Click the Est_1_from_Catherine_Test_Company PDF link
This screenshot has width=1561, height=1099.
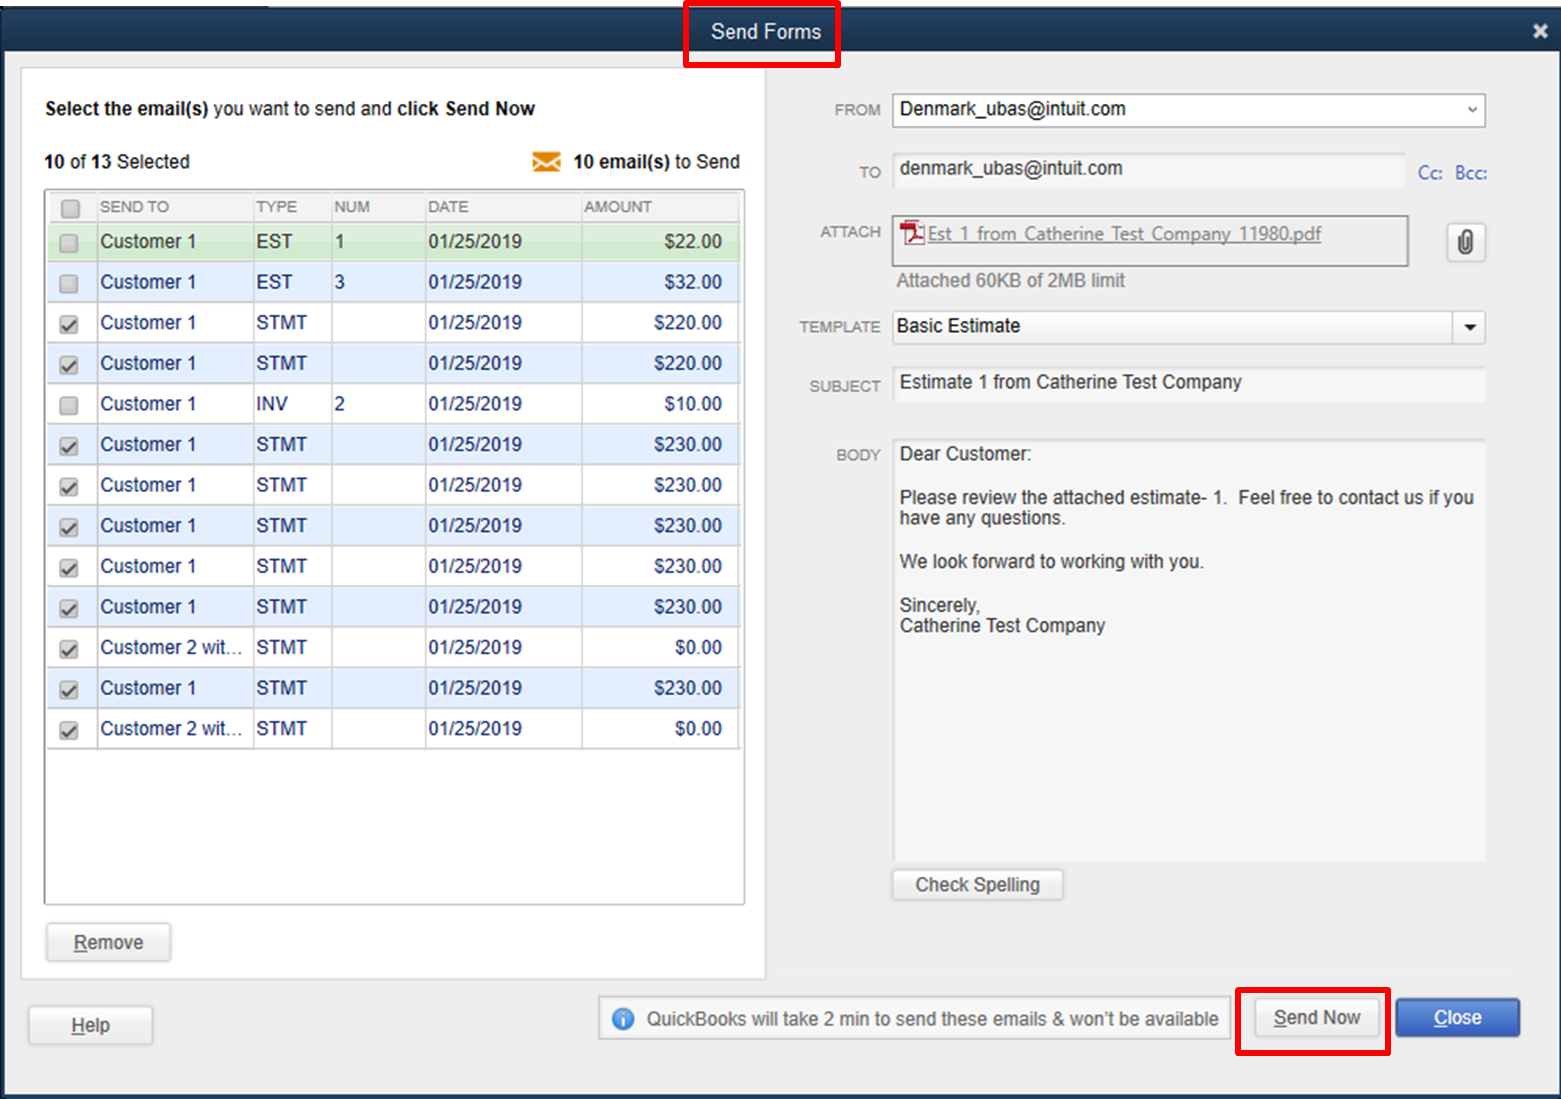(1124, 233)
